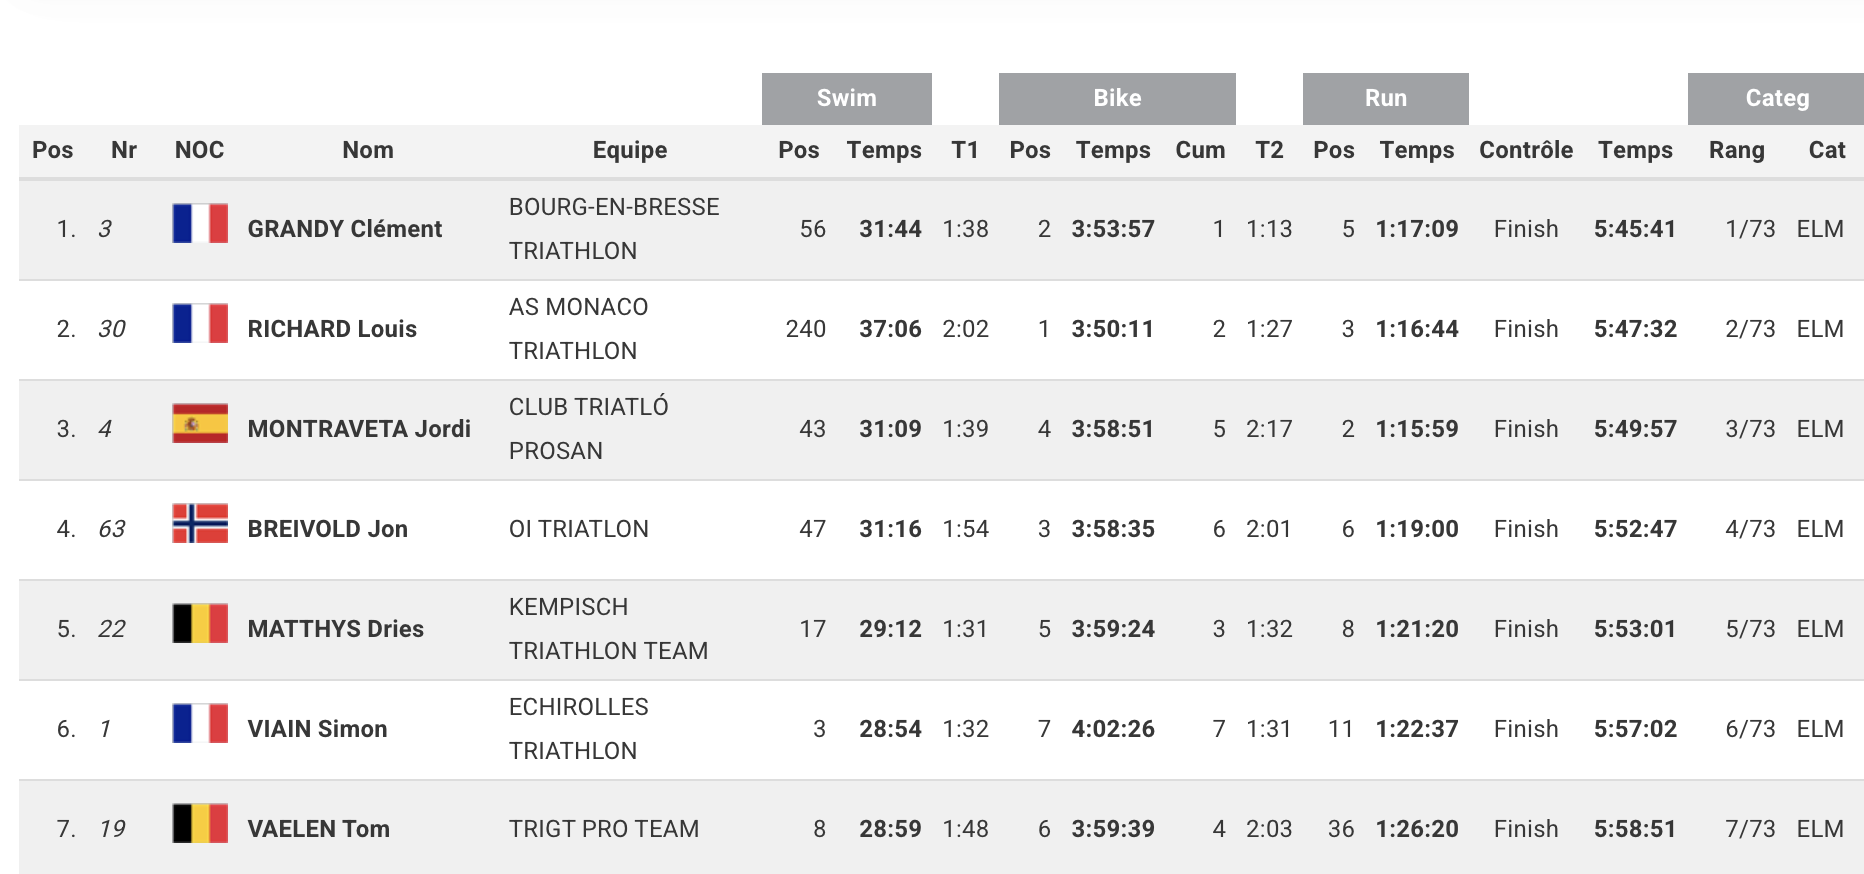Screen dimensions: 1864x874
Task: Click final time 5:45:41 in first row
Action: 1635,229
